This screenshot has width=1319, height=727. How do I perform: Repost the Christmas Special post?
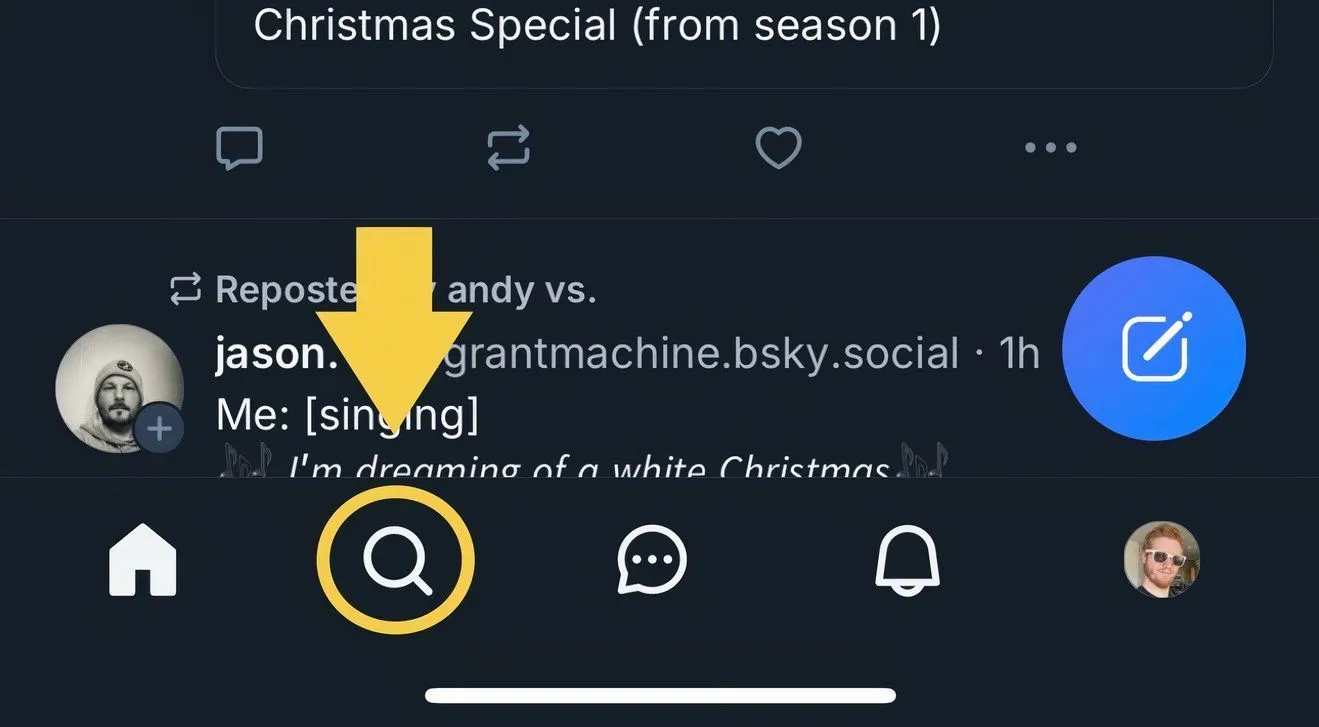tap(508, 147)
